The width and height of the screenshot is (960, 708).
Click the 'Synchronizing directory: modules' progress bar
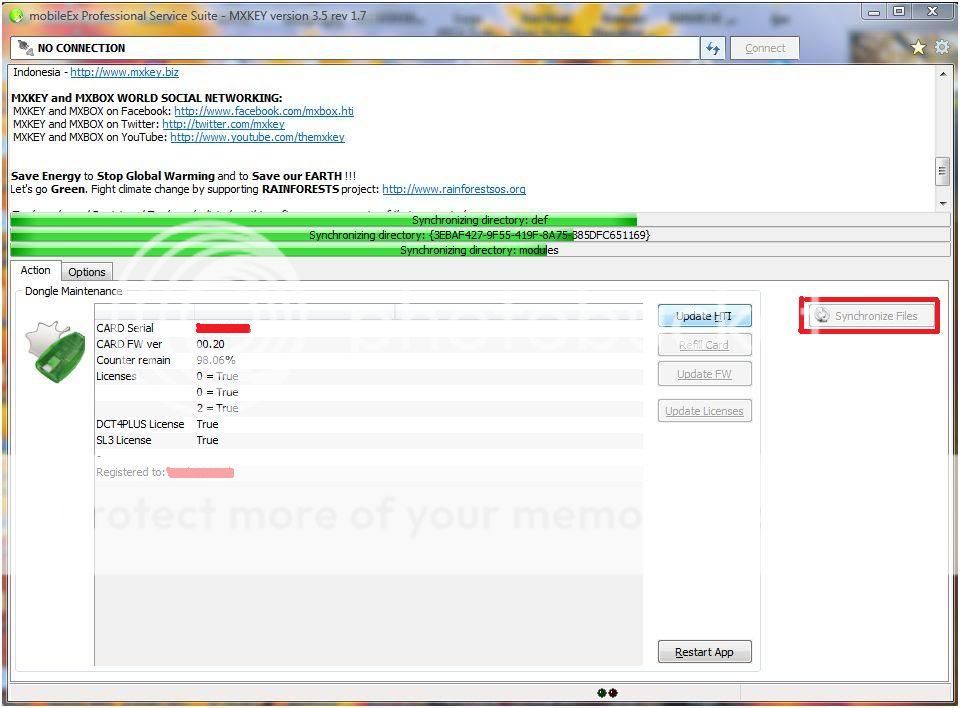pos(480,250)
